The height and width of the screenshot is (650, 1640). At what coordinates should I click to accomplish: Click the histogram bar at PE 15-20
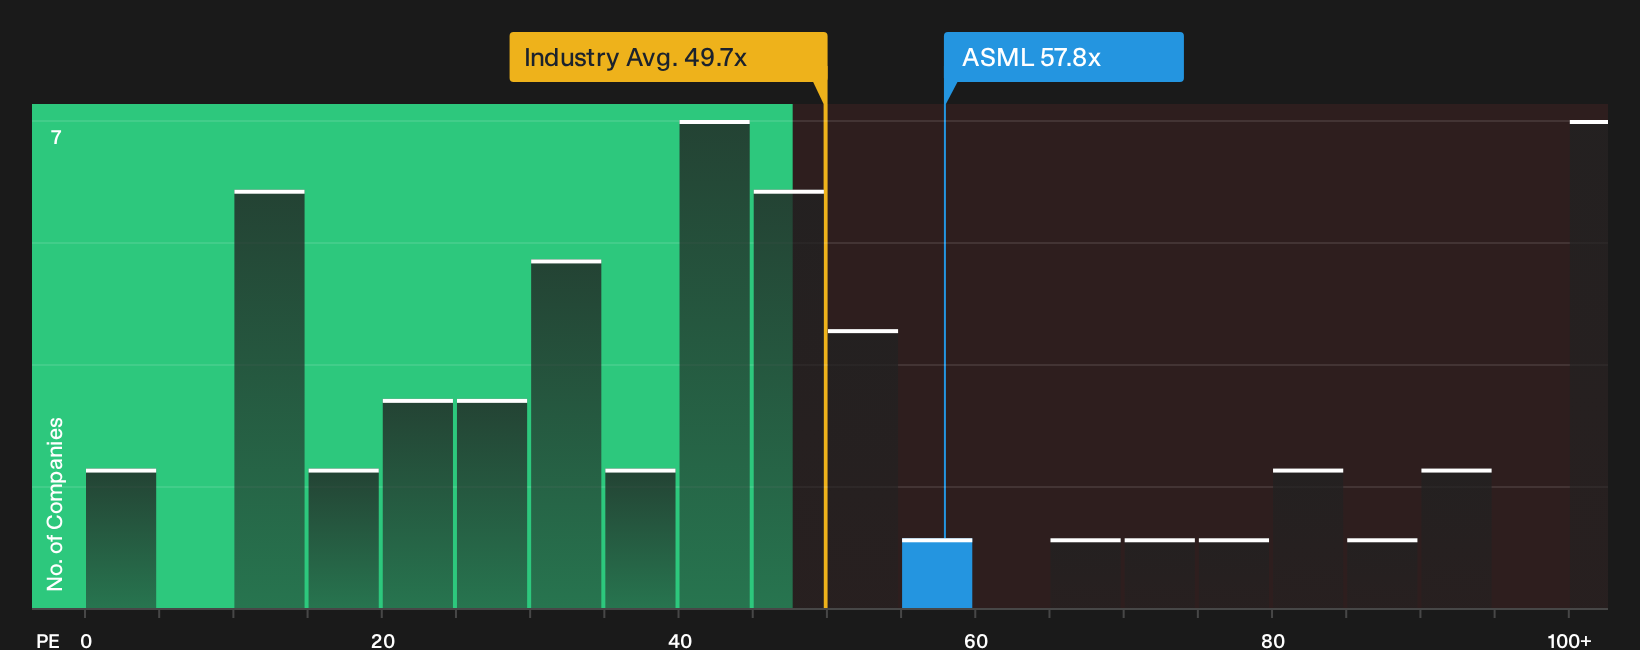pyautogui.click(x=344, y=539)
